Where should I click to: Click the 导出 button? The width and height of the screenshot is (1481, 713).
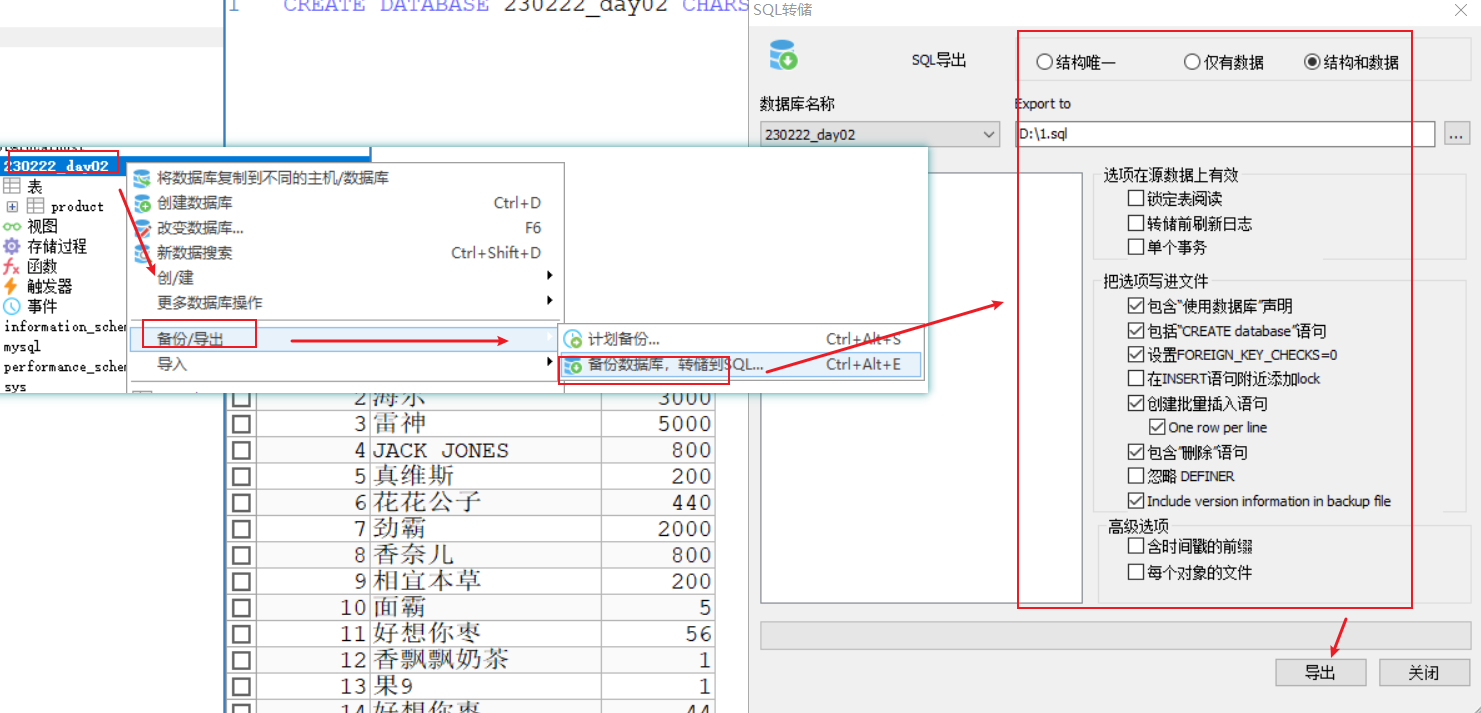click(x=1320, y=673)
